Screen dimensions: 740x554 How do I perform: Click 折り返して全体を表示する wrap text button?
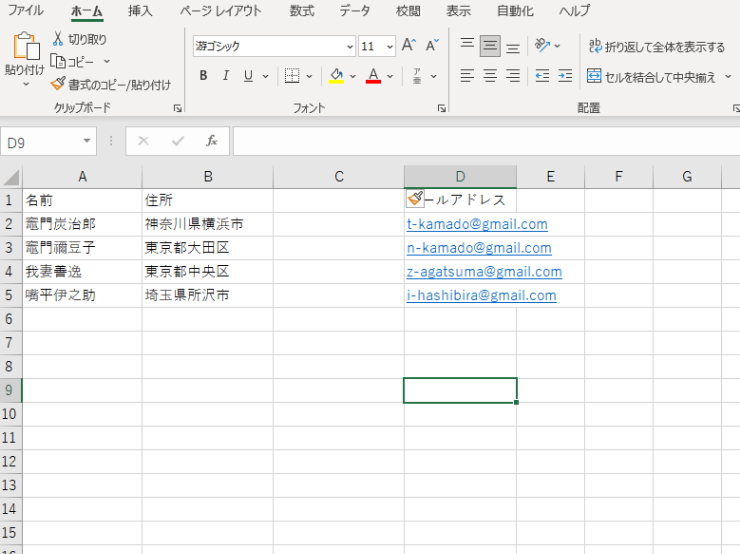[656, 47]
